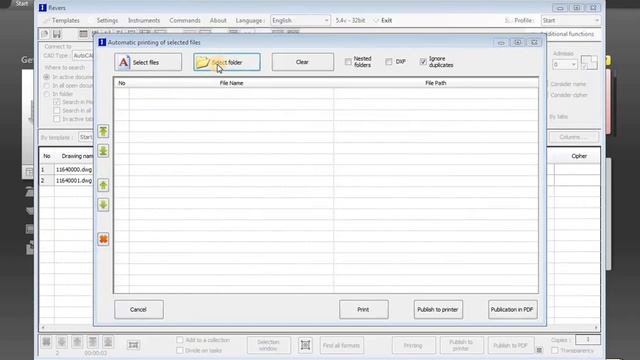This screenshot has height=360, width=640.
Task: Click the fit-frame icon left of Add to a collection
Action: tap(133, 345)
